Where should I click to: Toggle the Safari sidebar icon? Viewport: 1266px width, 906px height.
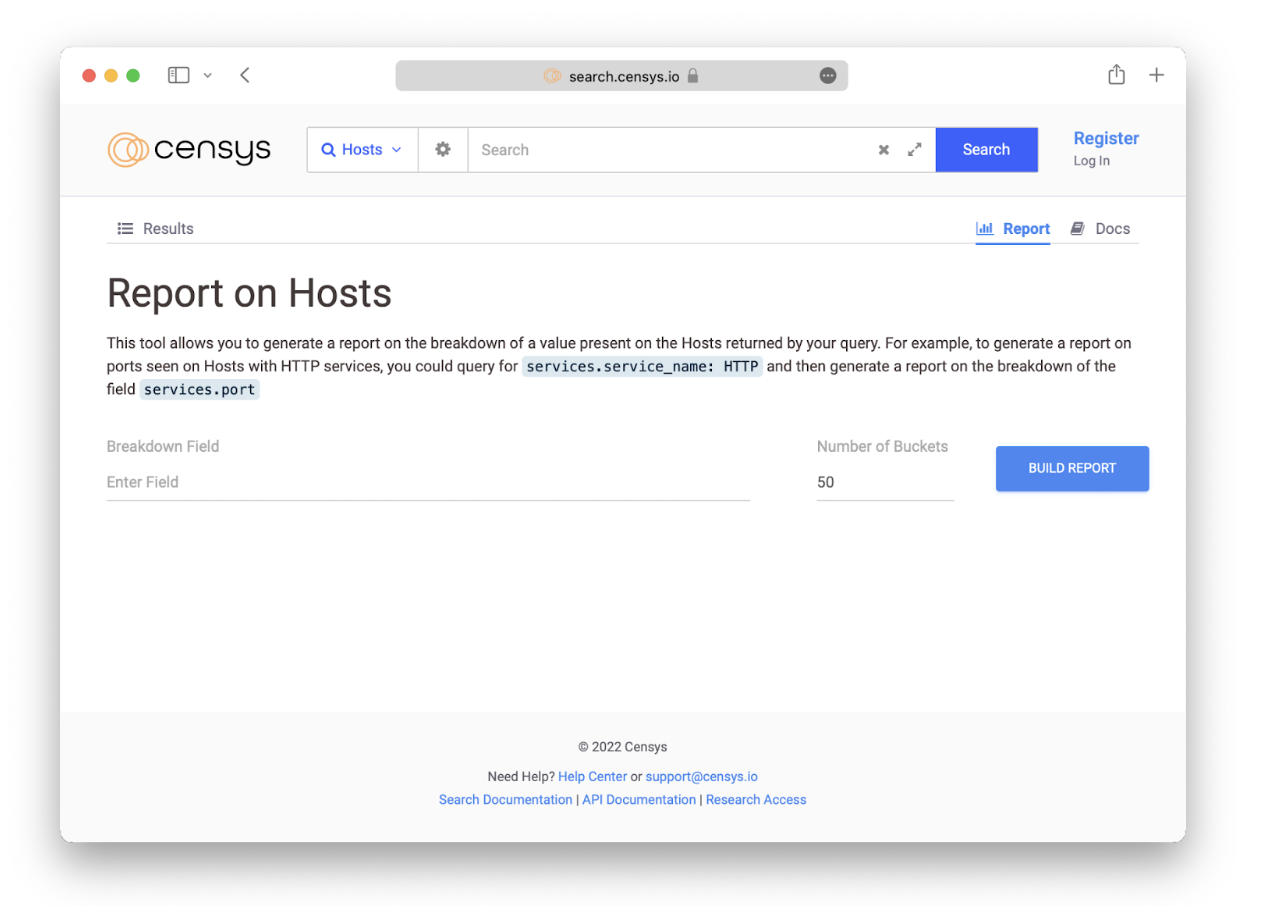point(179,75)
